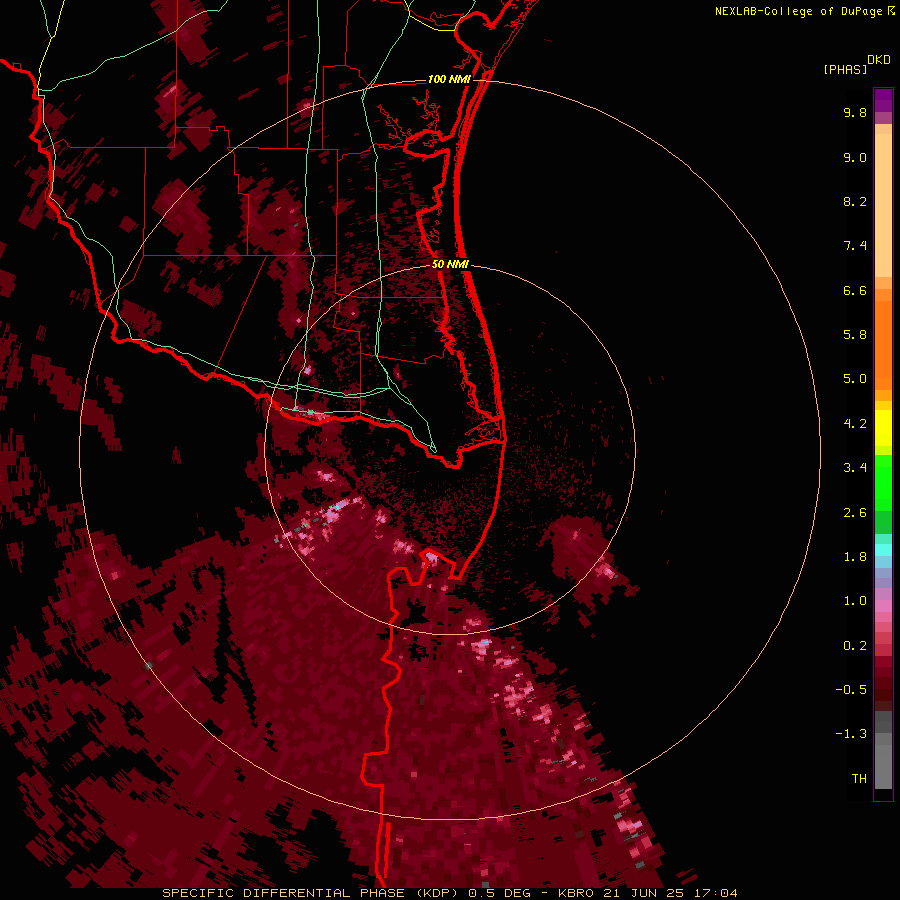Click the 4.2 scale value
Image resolution: width=900 pixels, height=900 pixels.
[855, 424]
